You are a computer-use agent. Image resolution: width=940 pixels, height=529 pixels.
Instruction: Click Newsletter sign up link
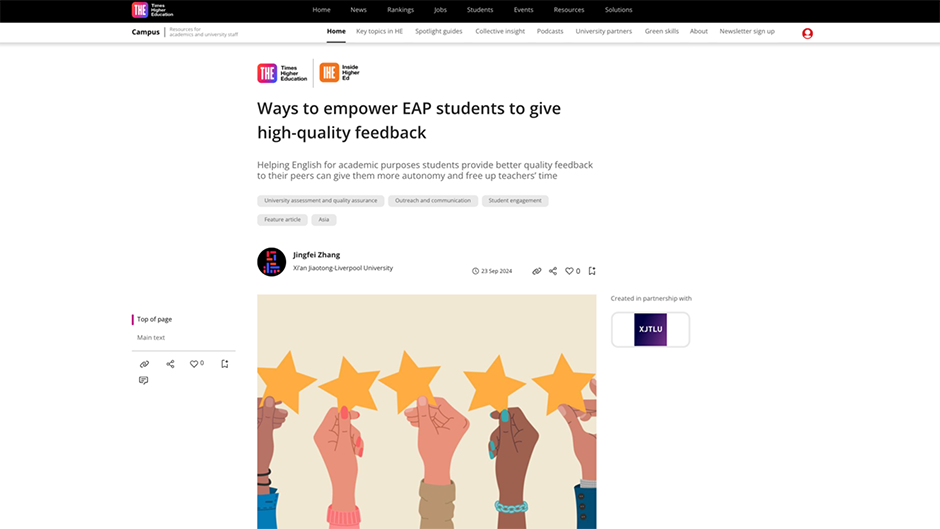pos(747,31)
